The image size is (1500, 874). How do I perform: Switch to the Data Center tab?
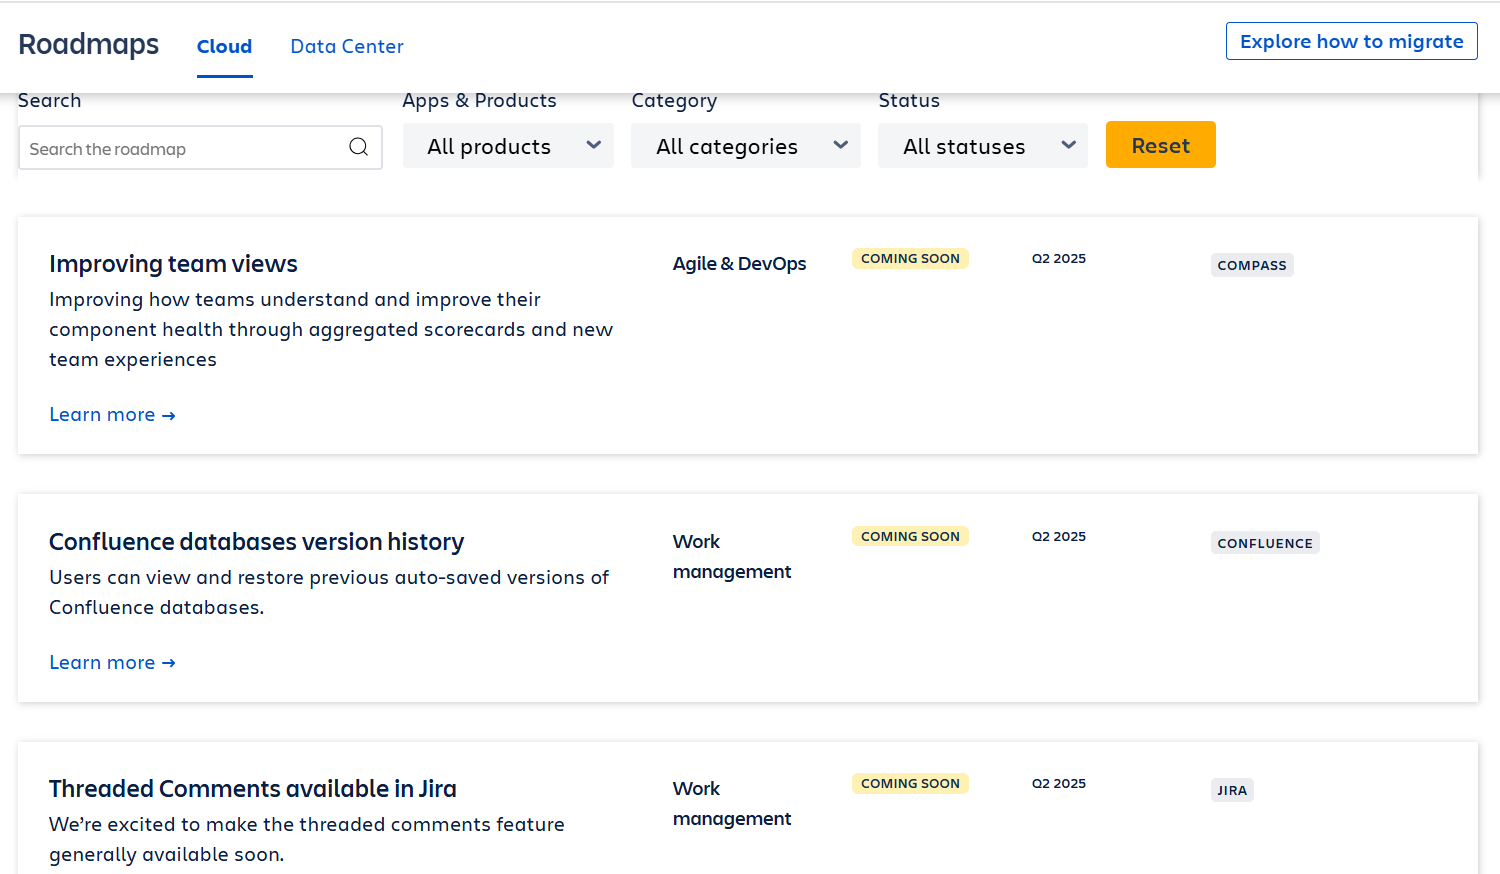click(347, 46)
